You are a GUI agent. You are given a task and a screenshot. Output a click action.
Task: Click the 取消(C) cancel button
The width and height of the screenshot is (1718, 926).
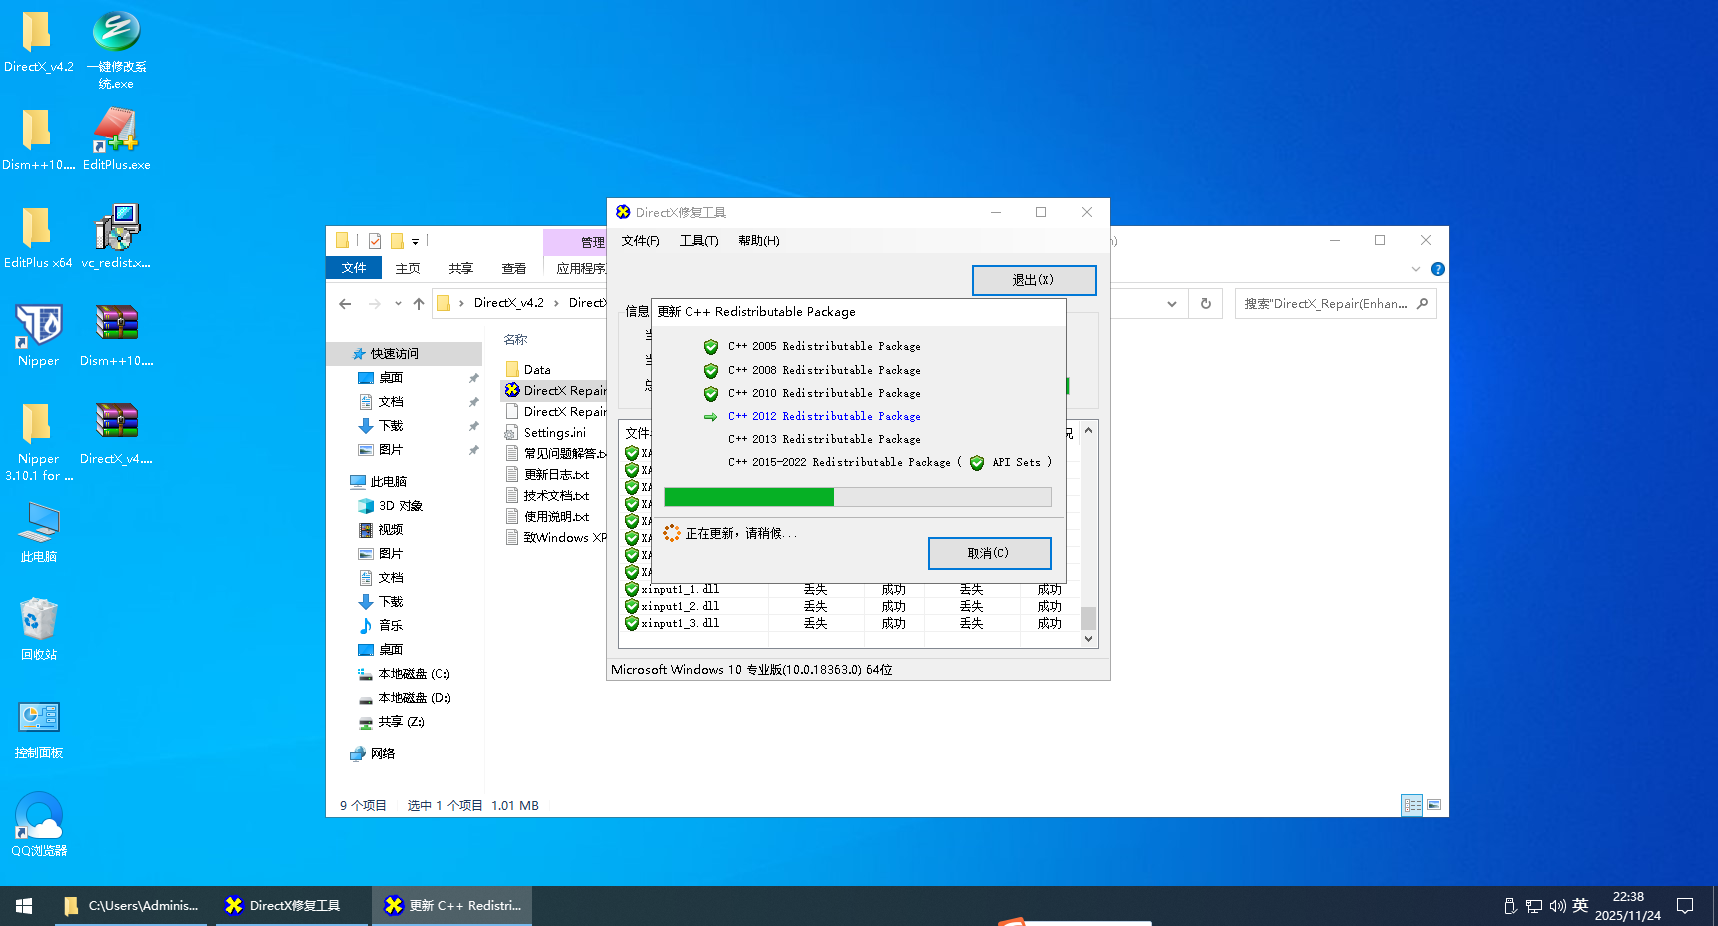tap(988, 553)
